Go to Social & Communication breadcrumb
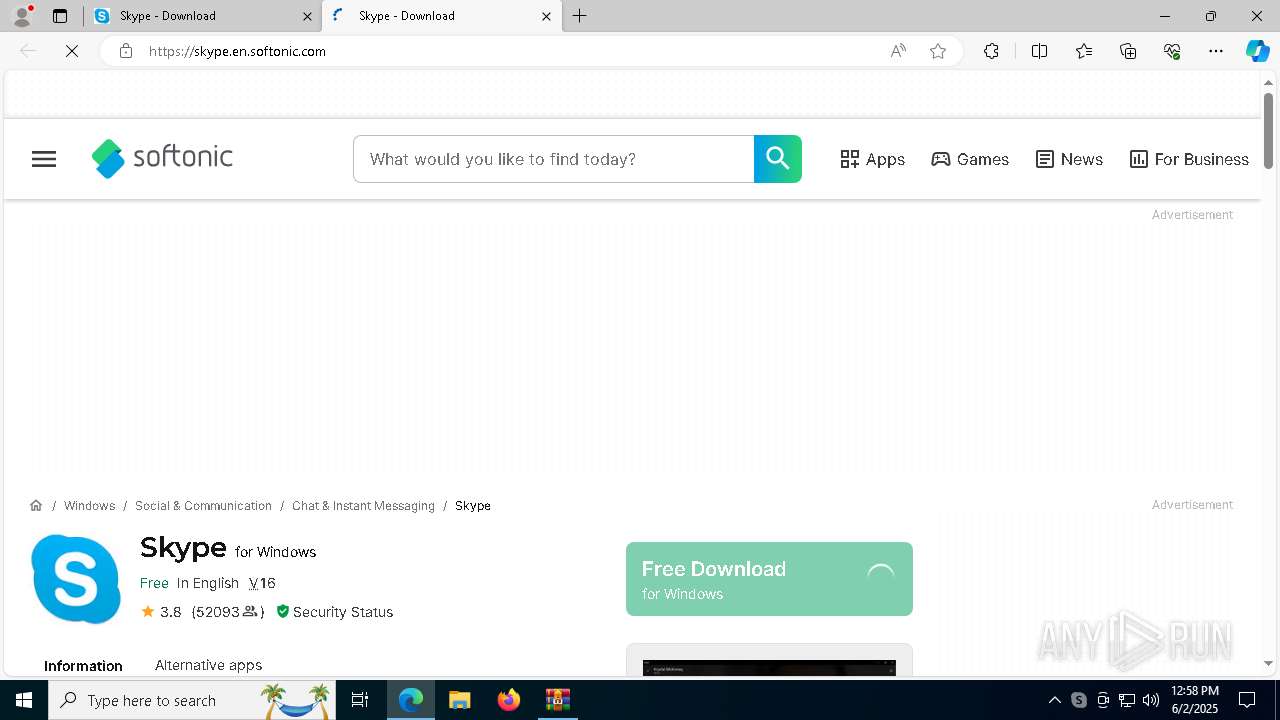The width and height of the screenshot is (1280, 720). pyautogui.click(x=203, y=506)
